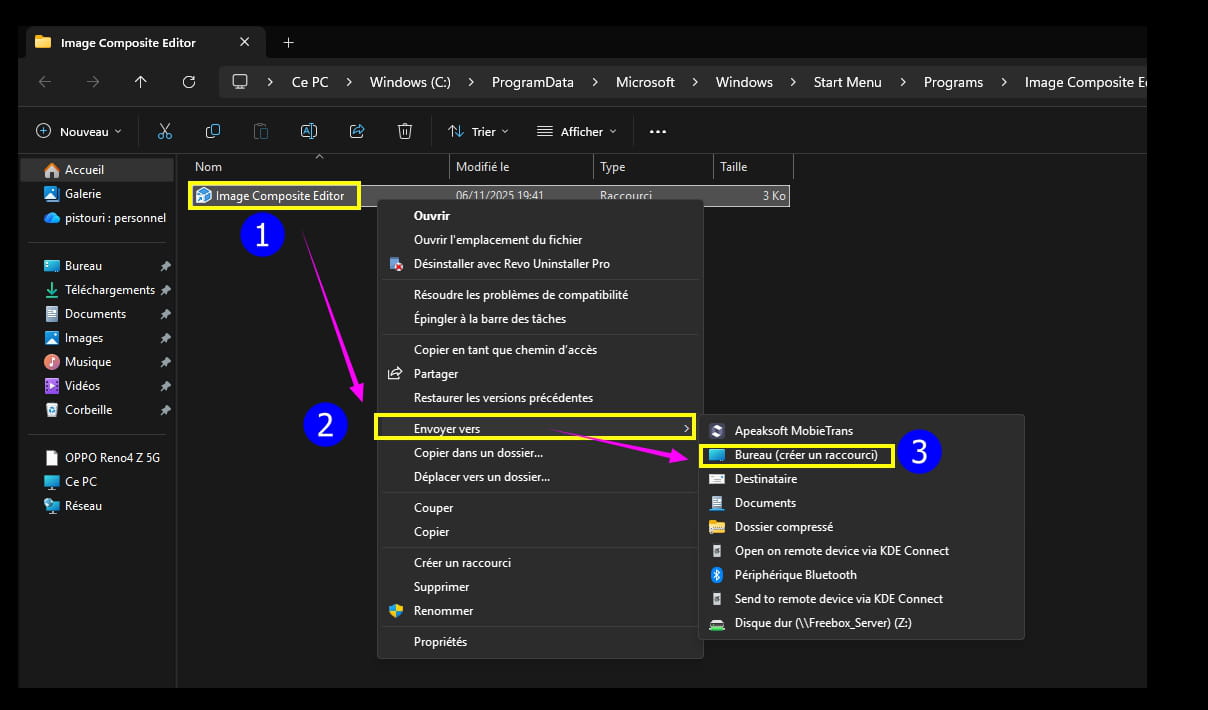Choose Envoyer vers in context menu
This screenshot has width=1208, height=710.
pos(446,428)
